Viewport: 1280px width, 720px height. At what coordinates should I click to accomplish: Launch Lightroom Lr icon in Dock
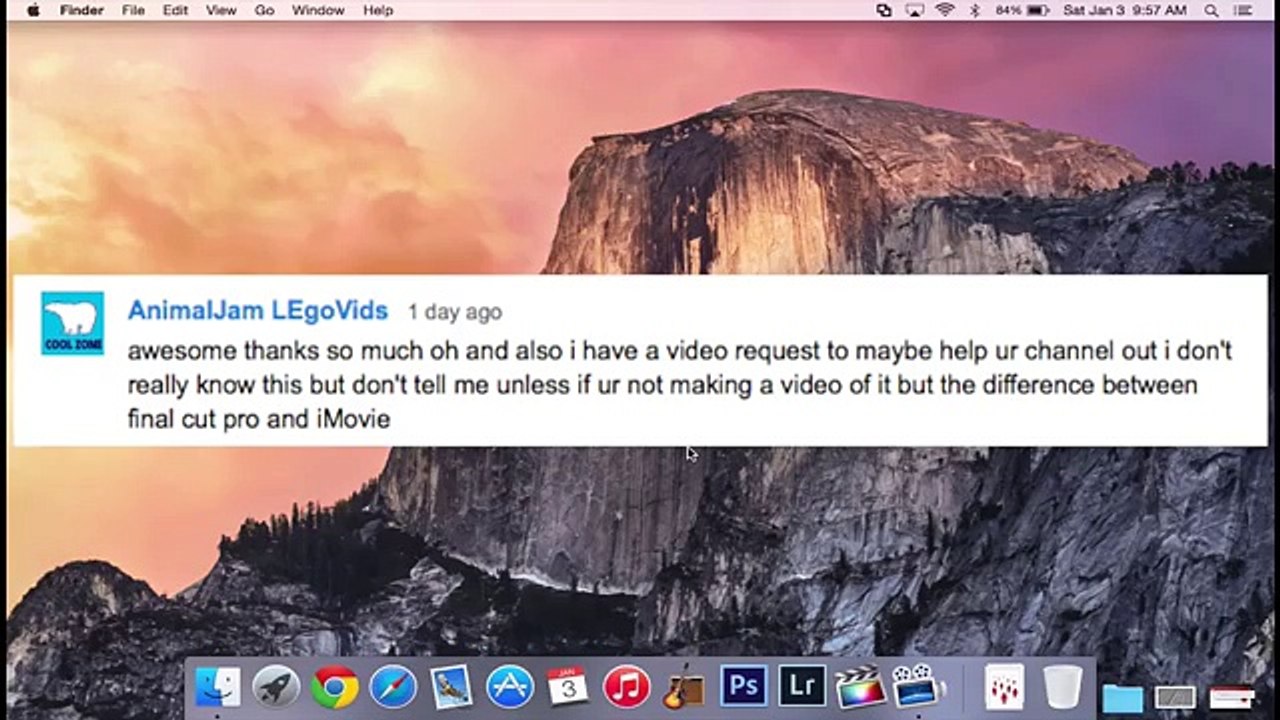(x=802, y=687)
